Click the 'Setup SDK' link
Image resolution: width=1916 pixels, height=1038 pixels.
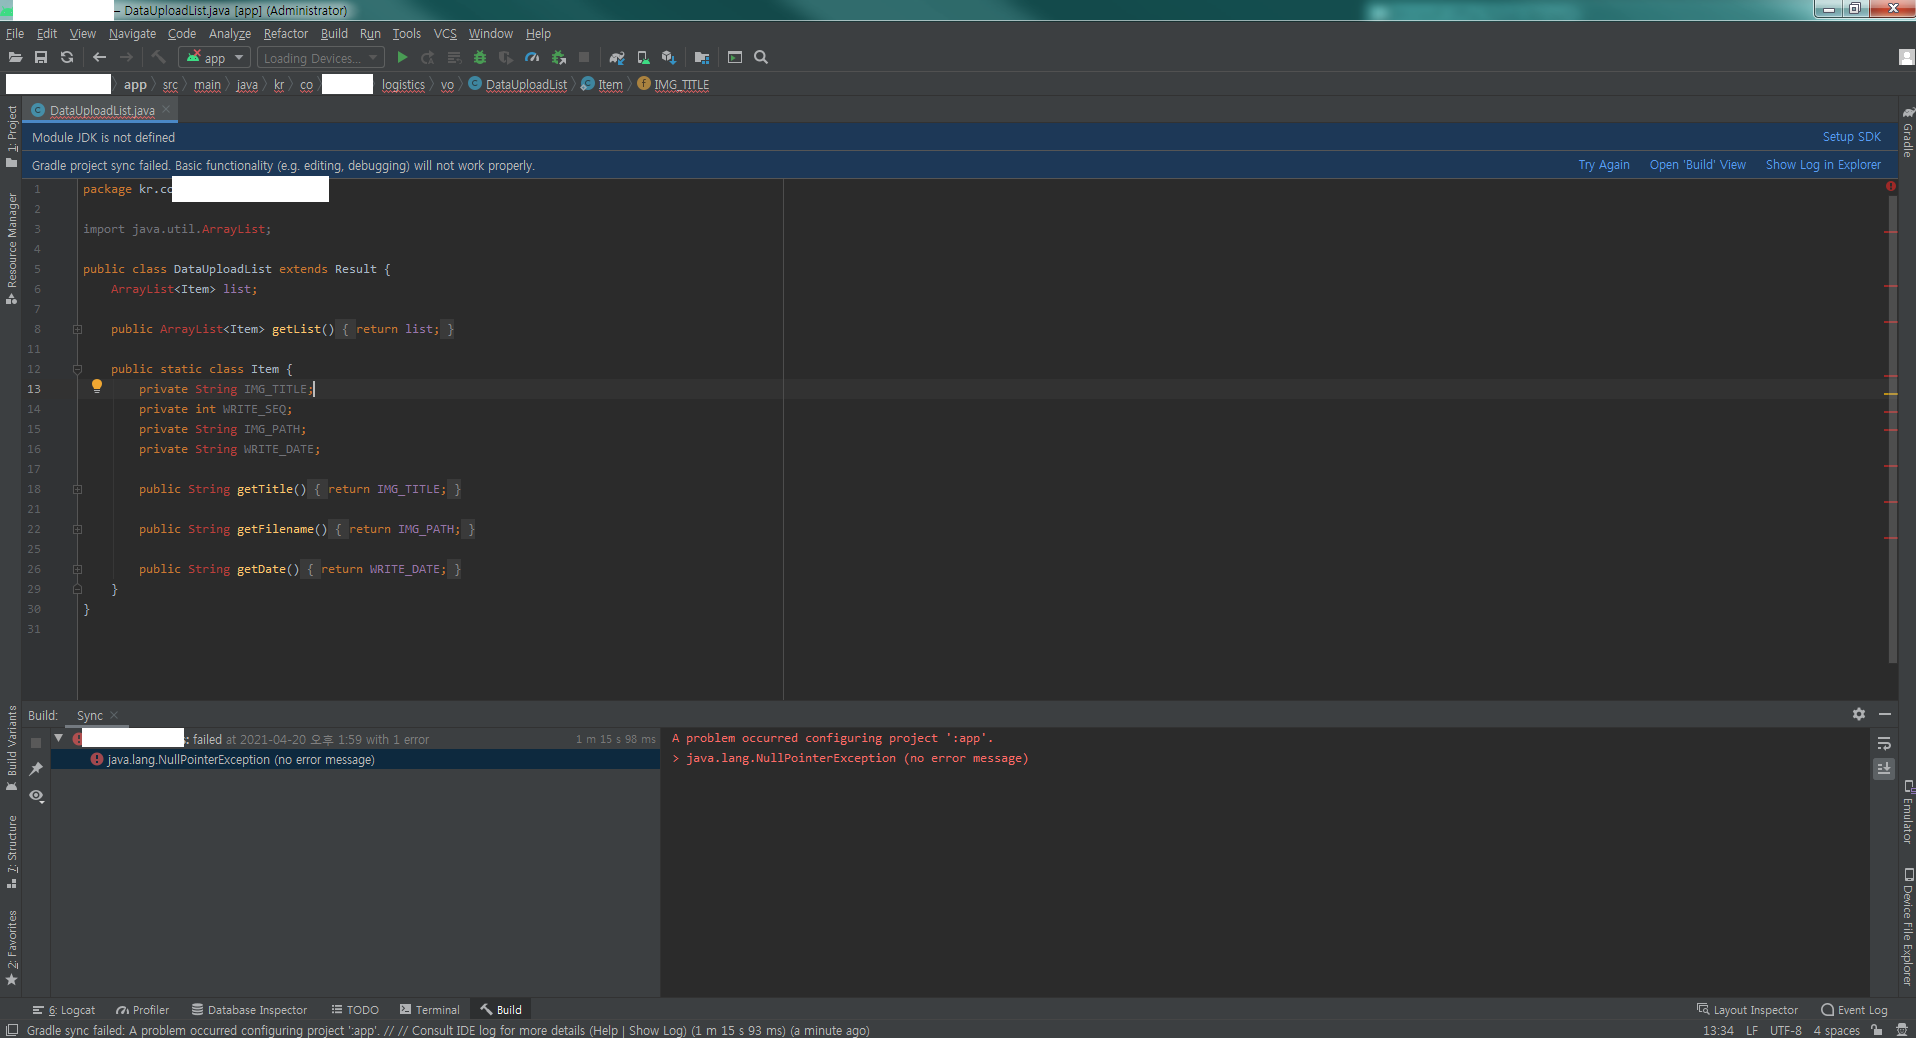point(1851,136)
